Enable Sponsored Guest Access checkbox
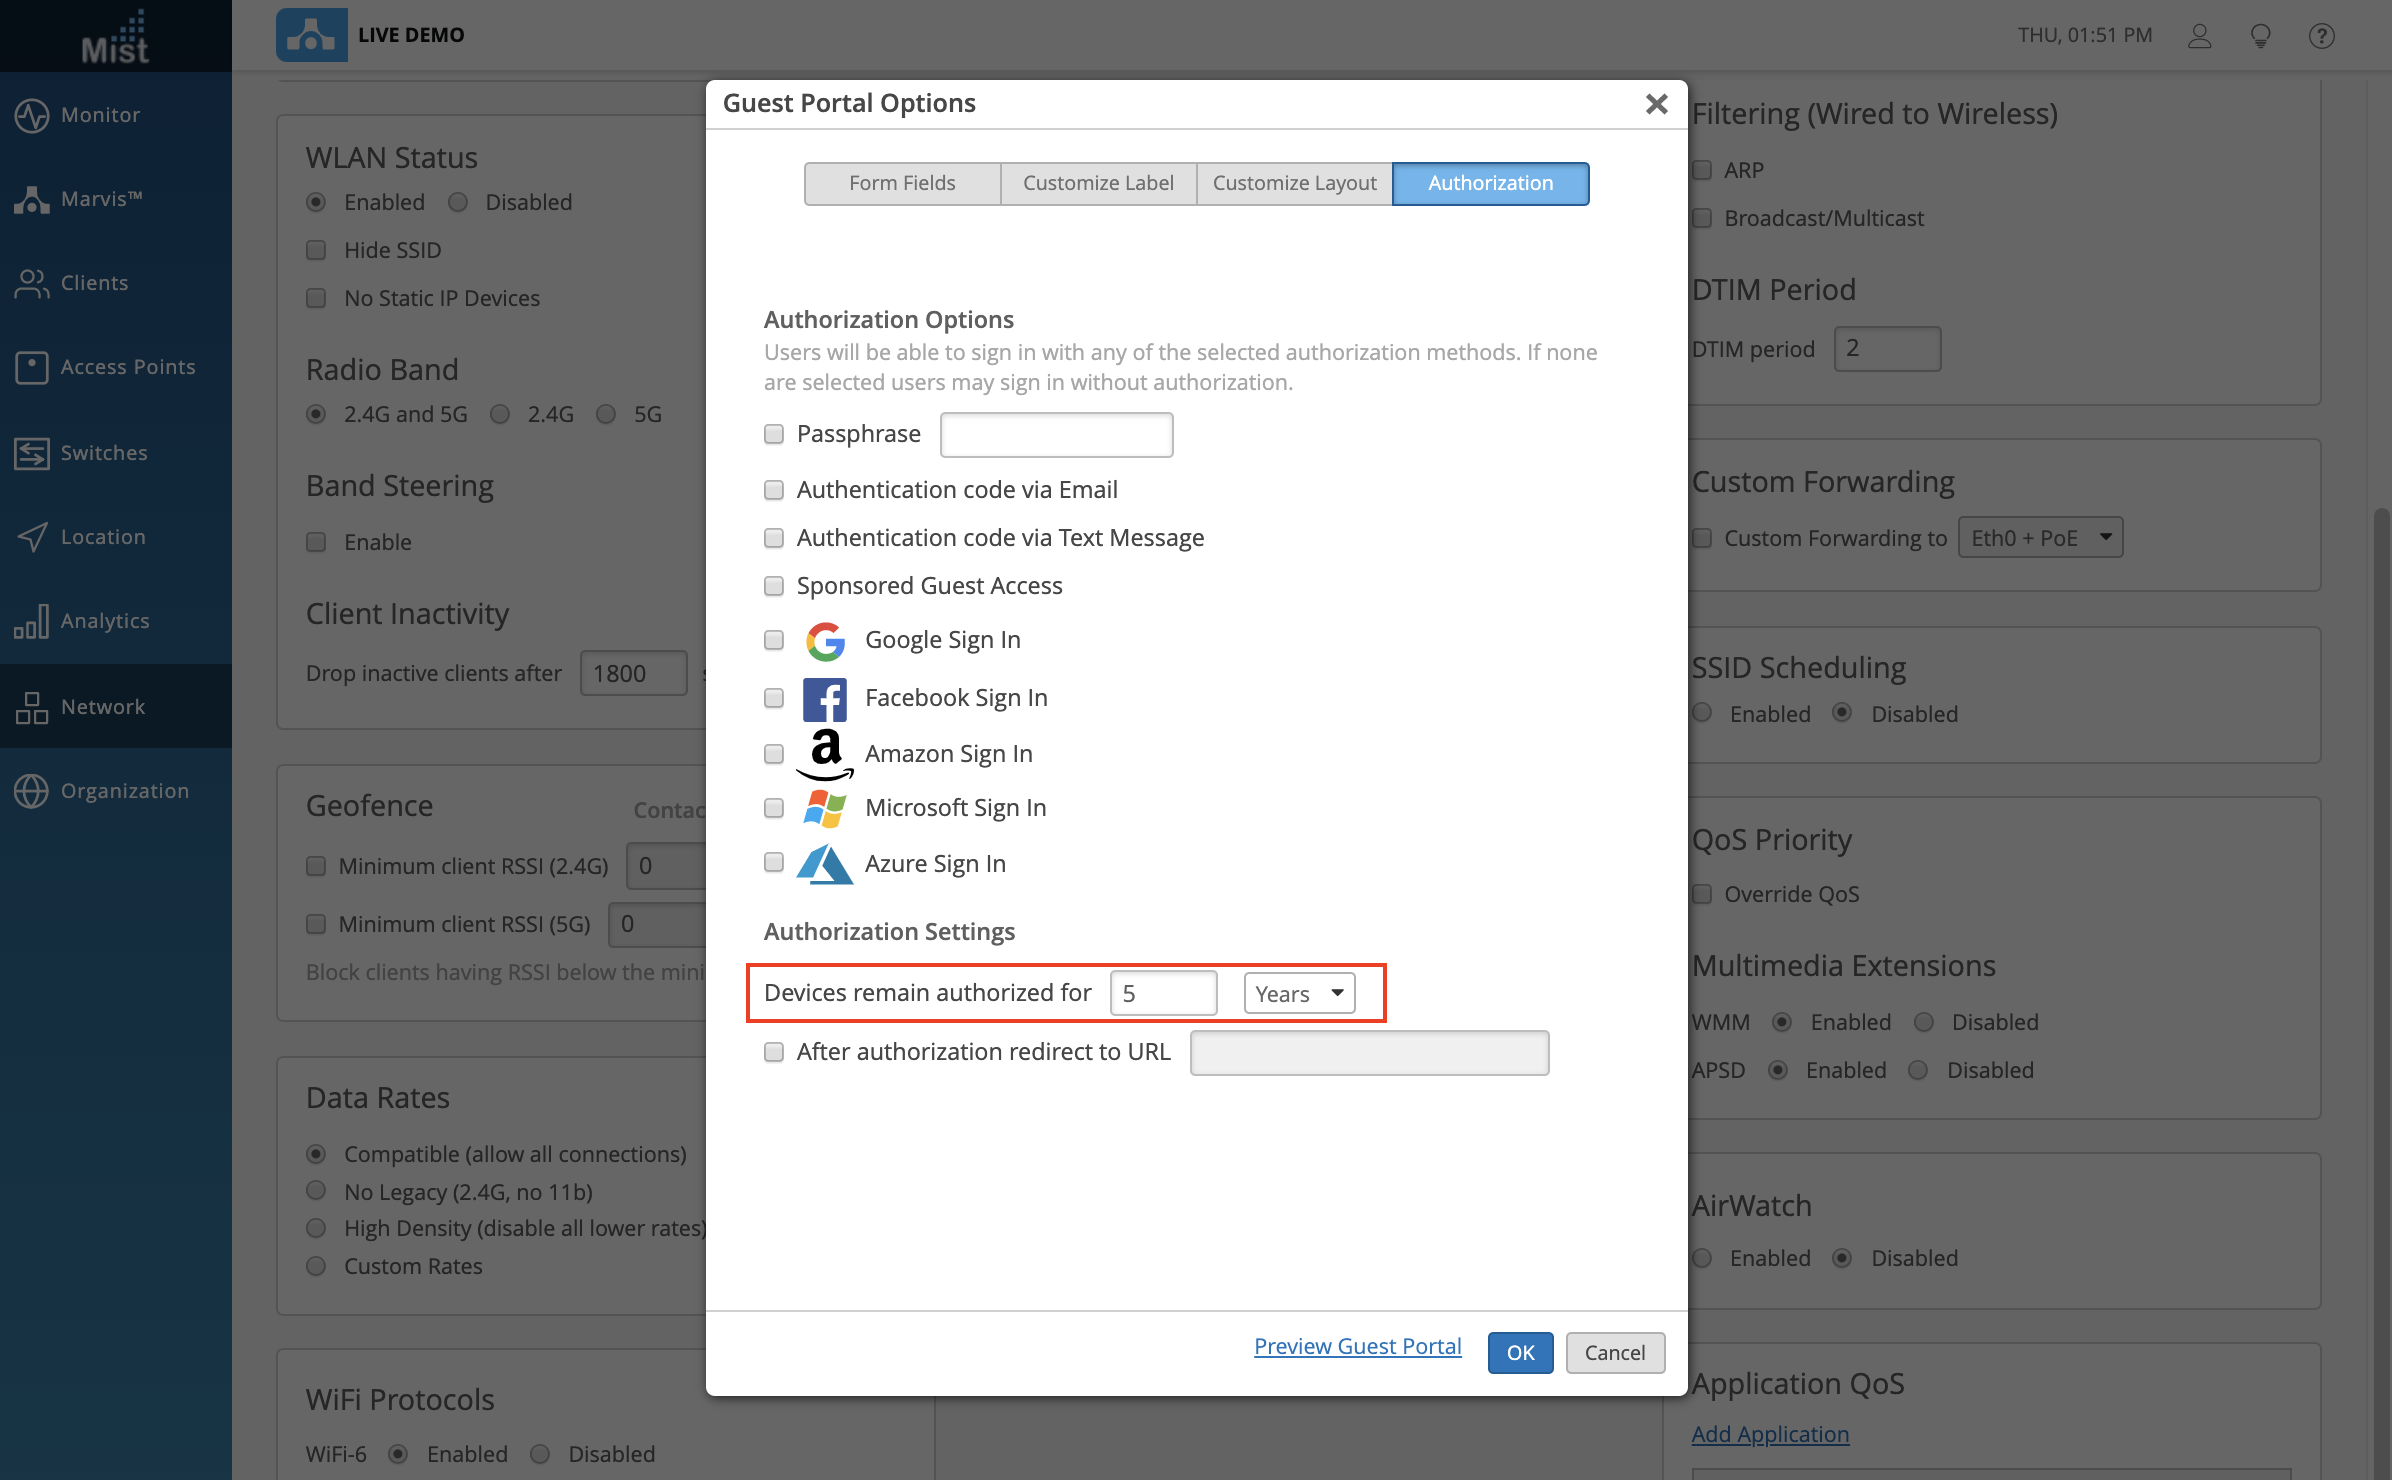The image size is (2392, 1480). 774,586
